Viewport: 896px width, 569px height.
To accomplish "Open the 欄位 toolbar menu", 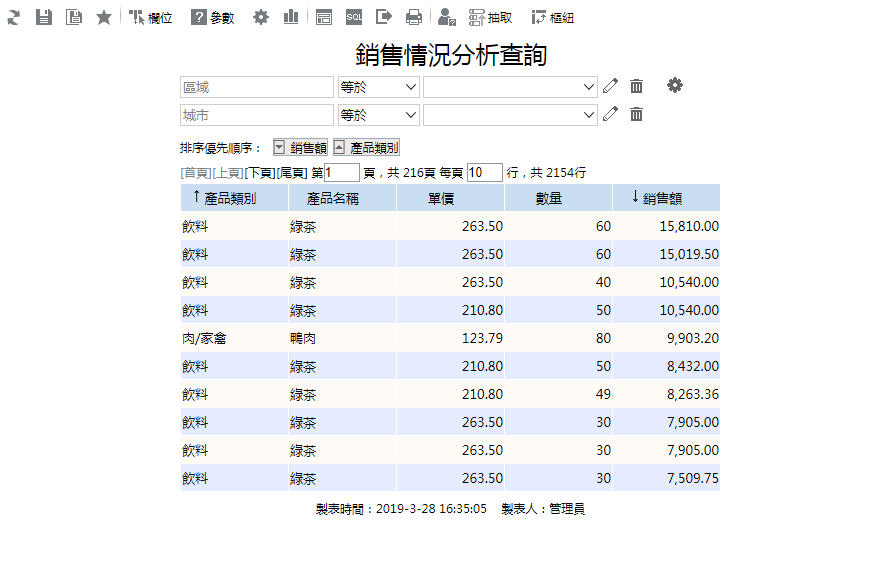I will (151, 17).
